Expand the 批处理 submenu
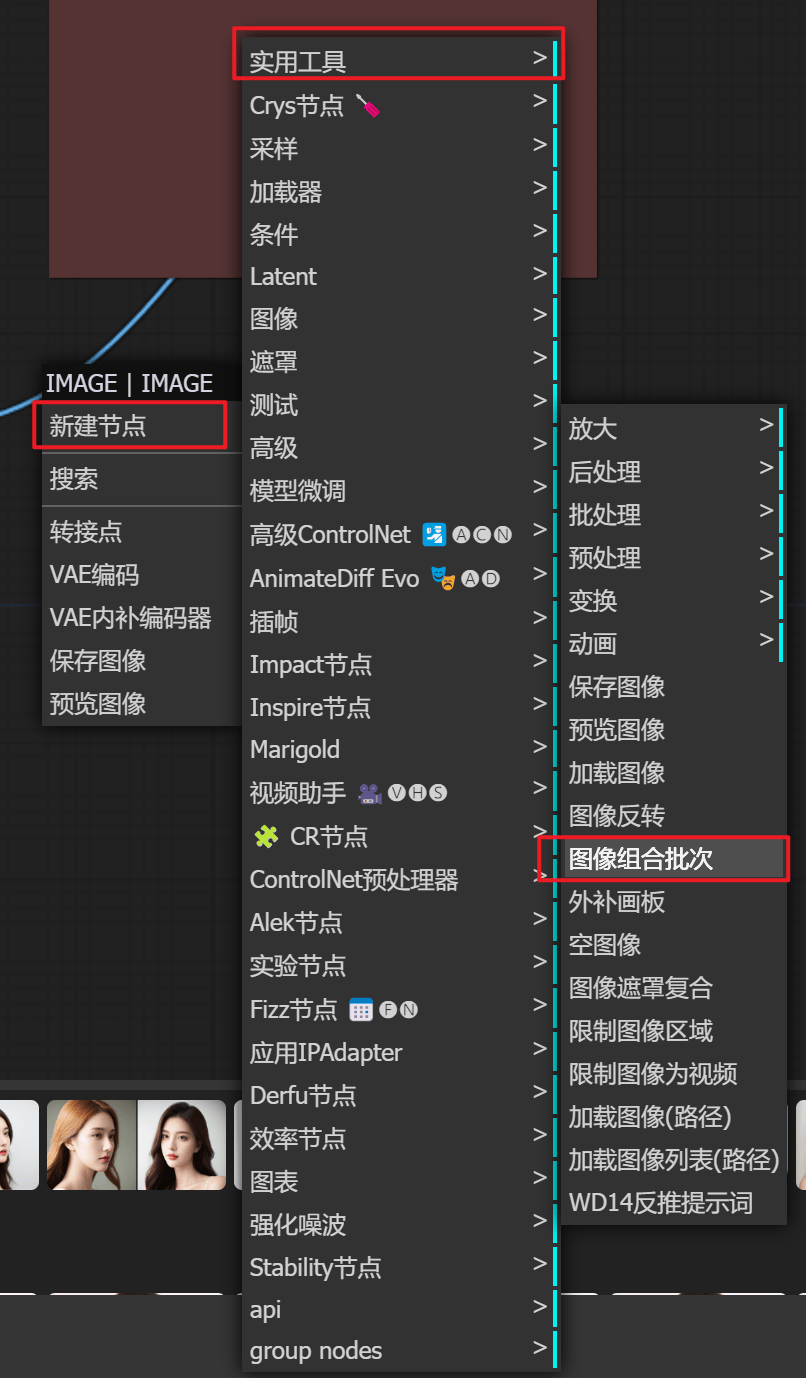 pos(673,514)
